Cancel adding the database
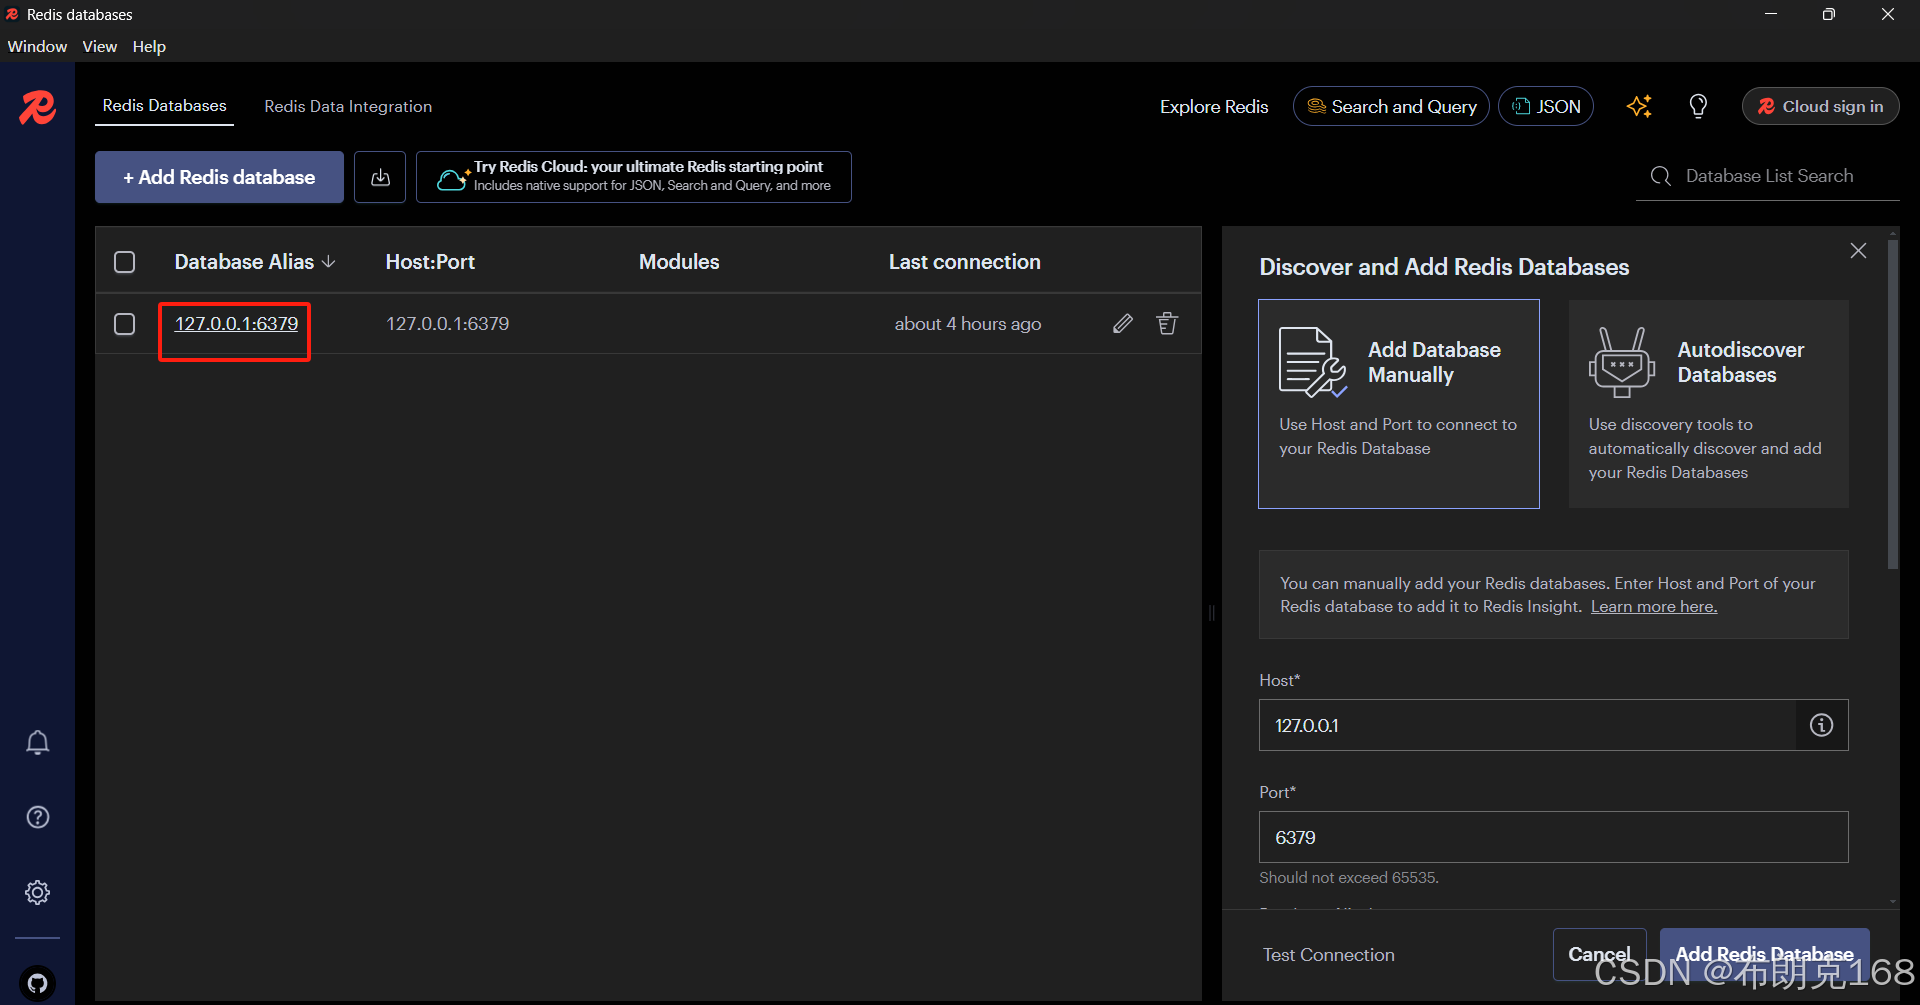Viewport: 1920px width, 1005px height. point(1599,954)
